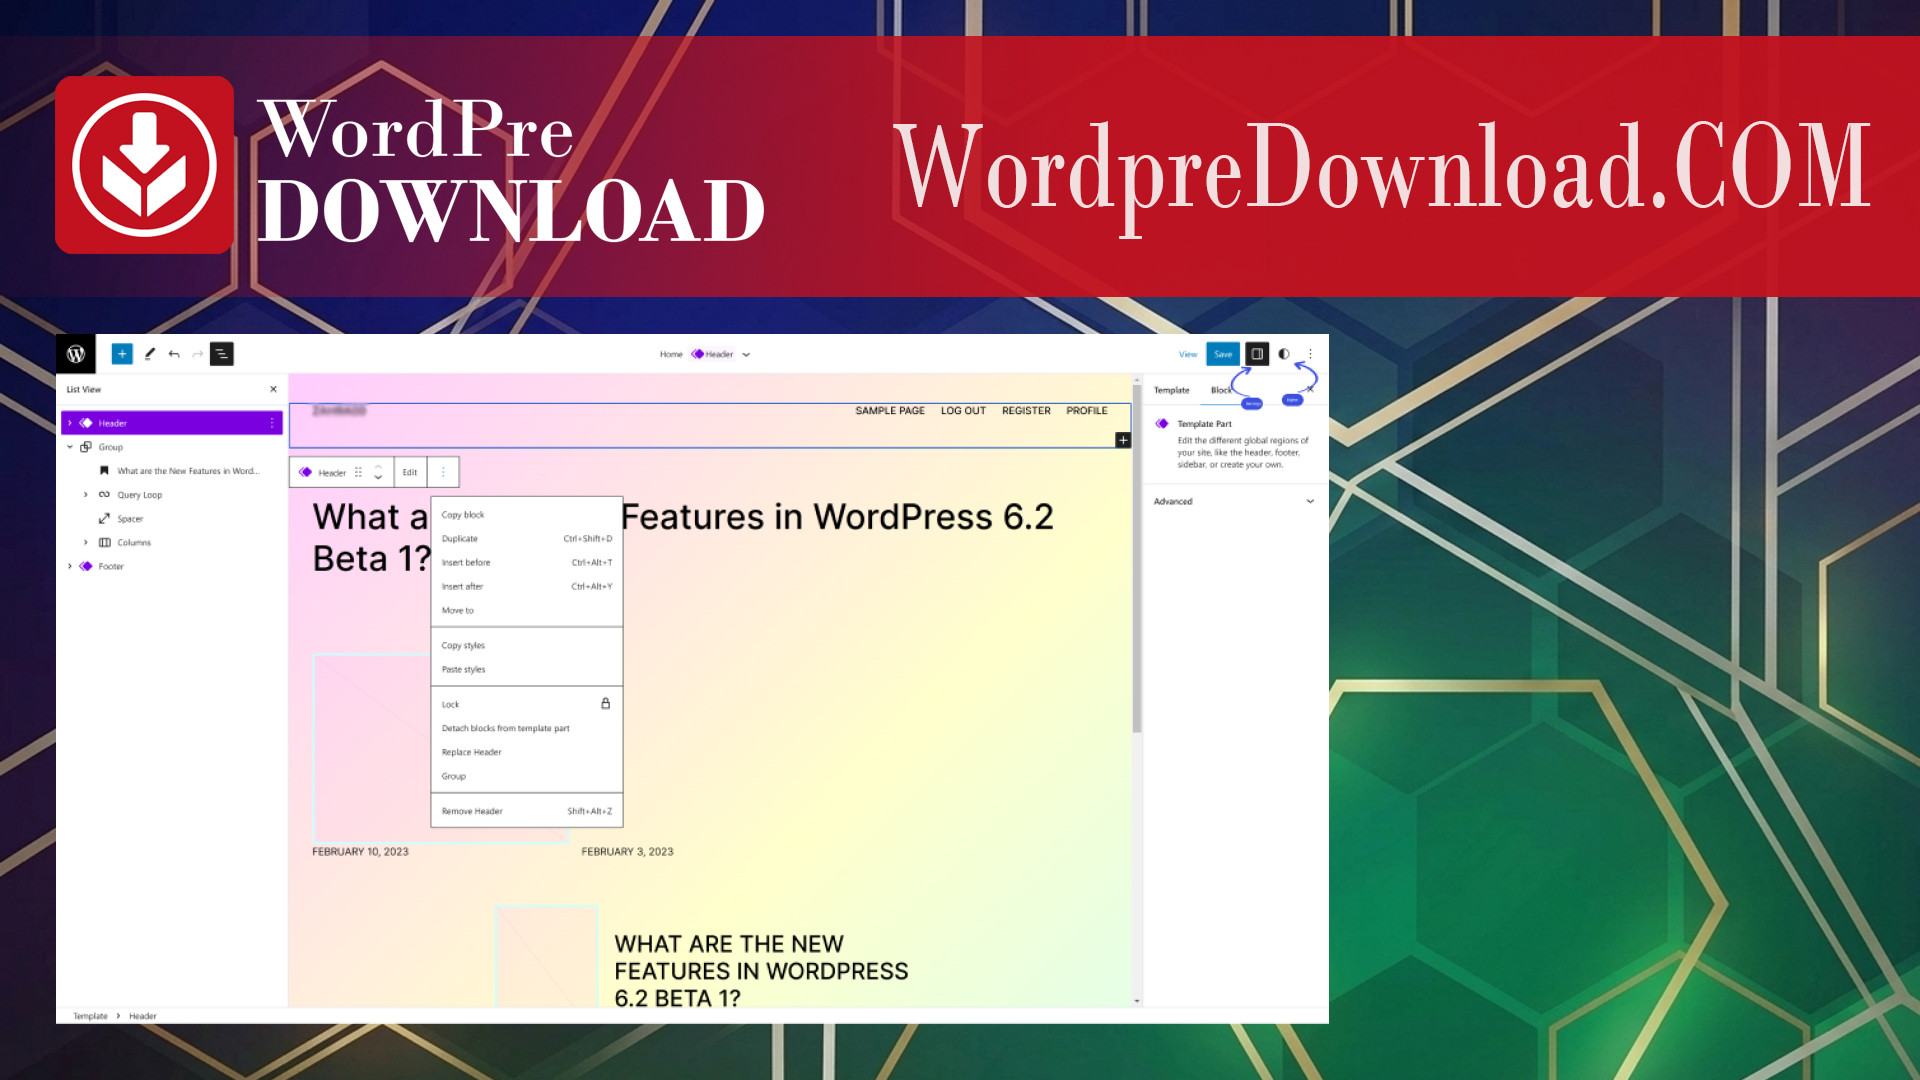Click SAMPLE PAGE navigation link
The image size is (1920, 1080).
(x=890, y=411)
